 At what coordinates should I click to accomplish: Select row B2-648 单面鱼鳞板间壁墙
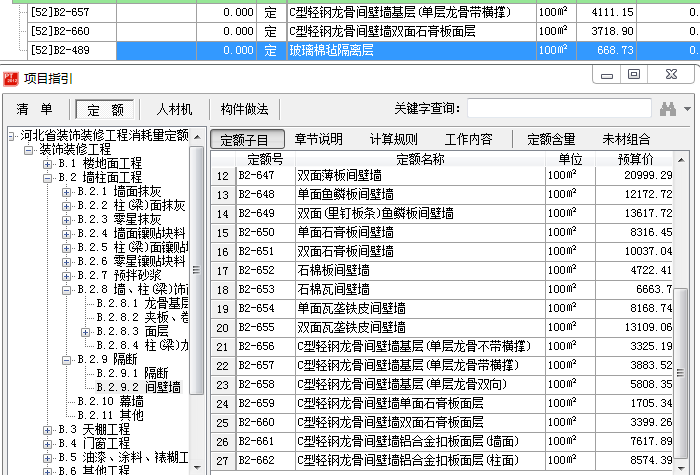(442, 195)
